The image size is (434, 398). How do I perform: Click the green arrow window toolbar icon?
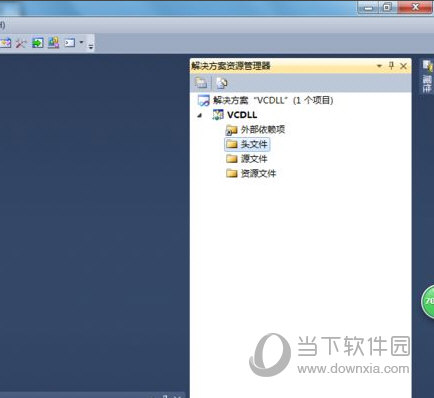click(x=38, y=43)
